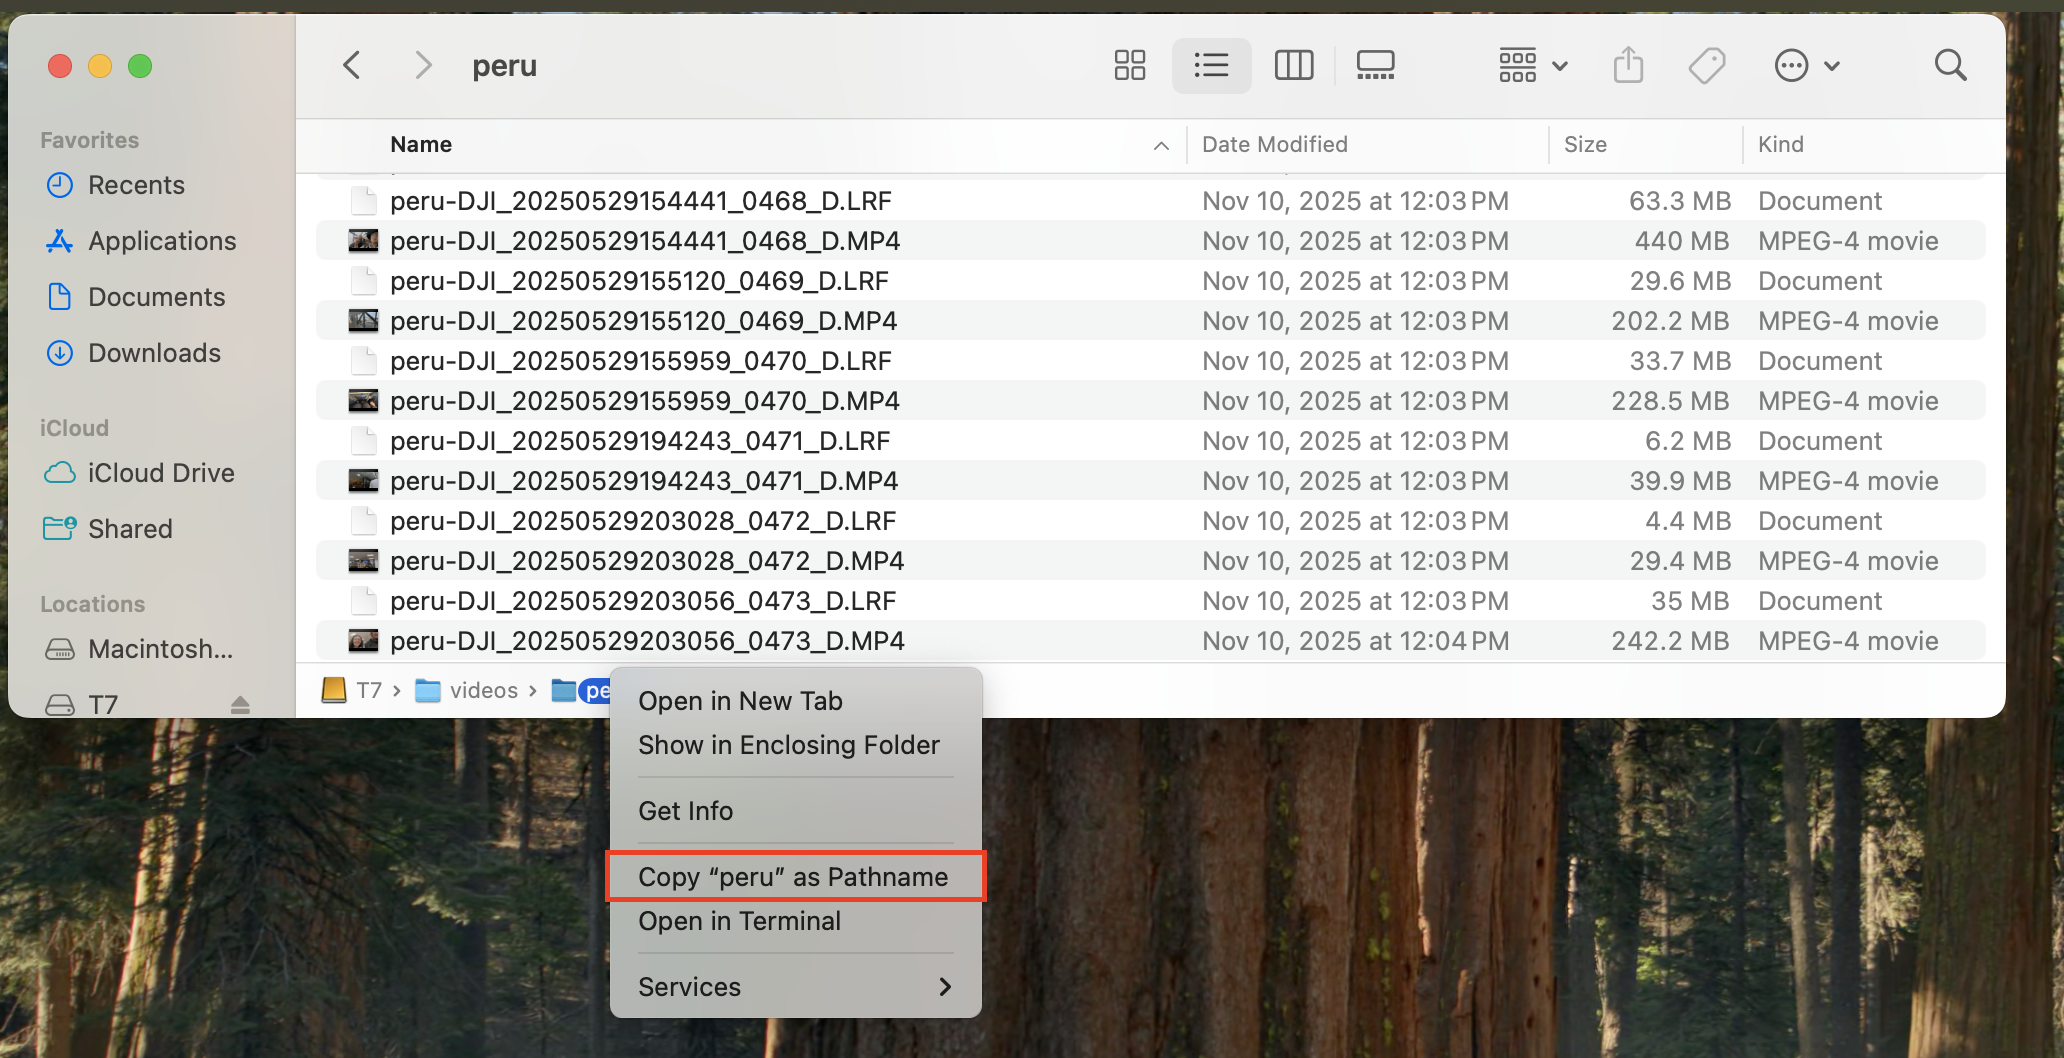The width and height of the screenshot is (2064, 1058).
Task: Click T7 in the path bar
Action: [352, 690]
